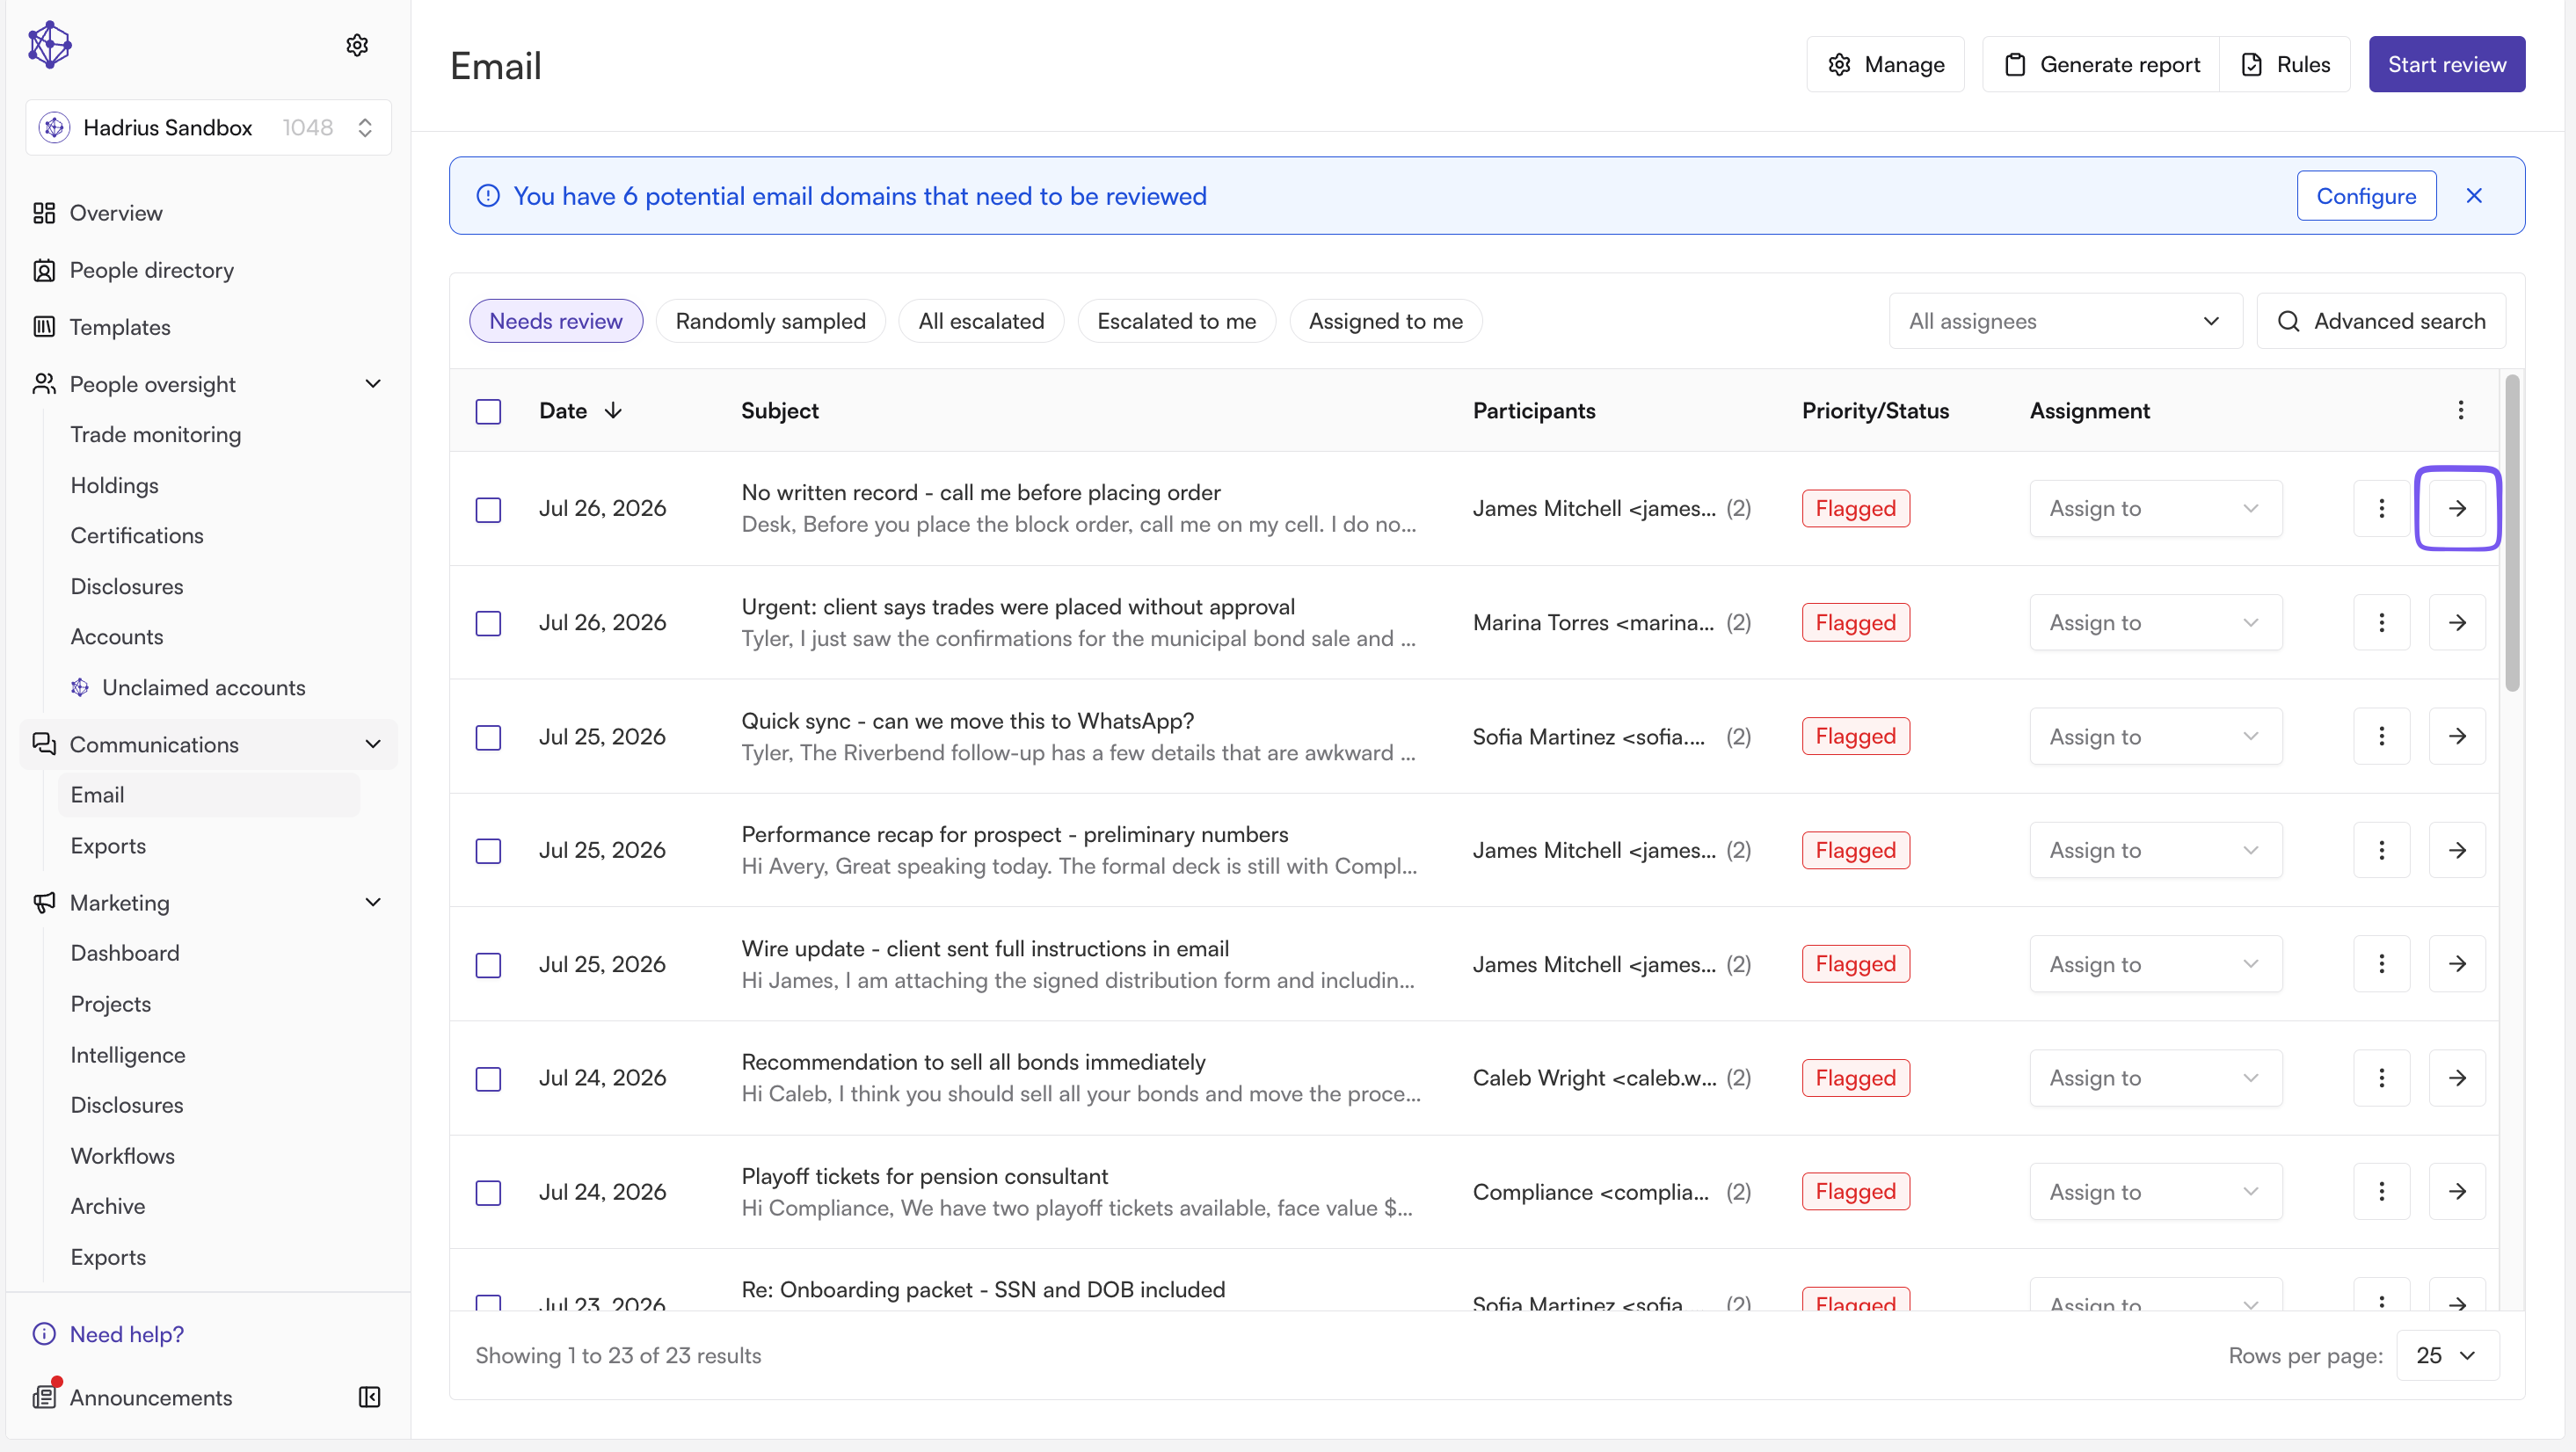Open Assign to dropdown for Wire update email
This screenshot has height=1452, width=2576.
coord(2155,964)
